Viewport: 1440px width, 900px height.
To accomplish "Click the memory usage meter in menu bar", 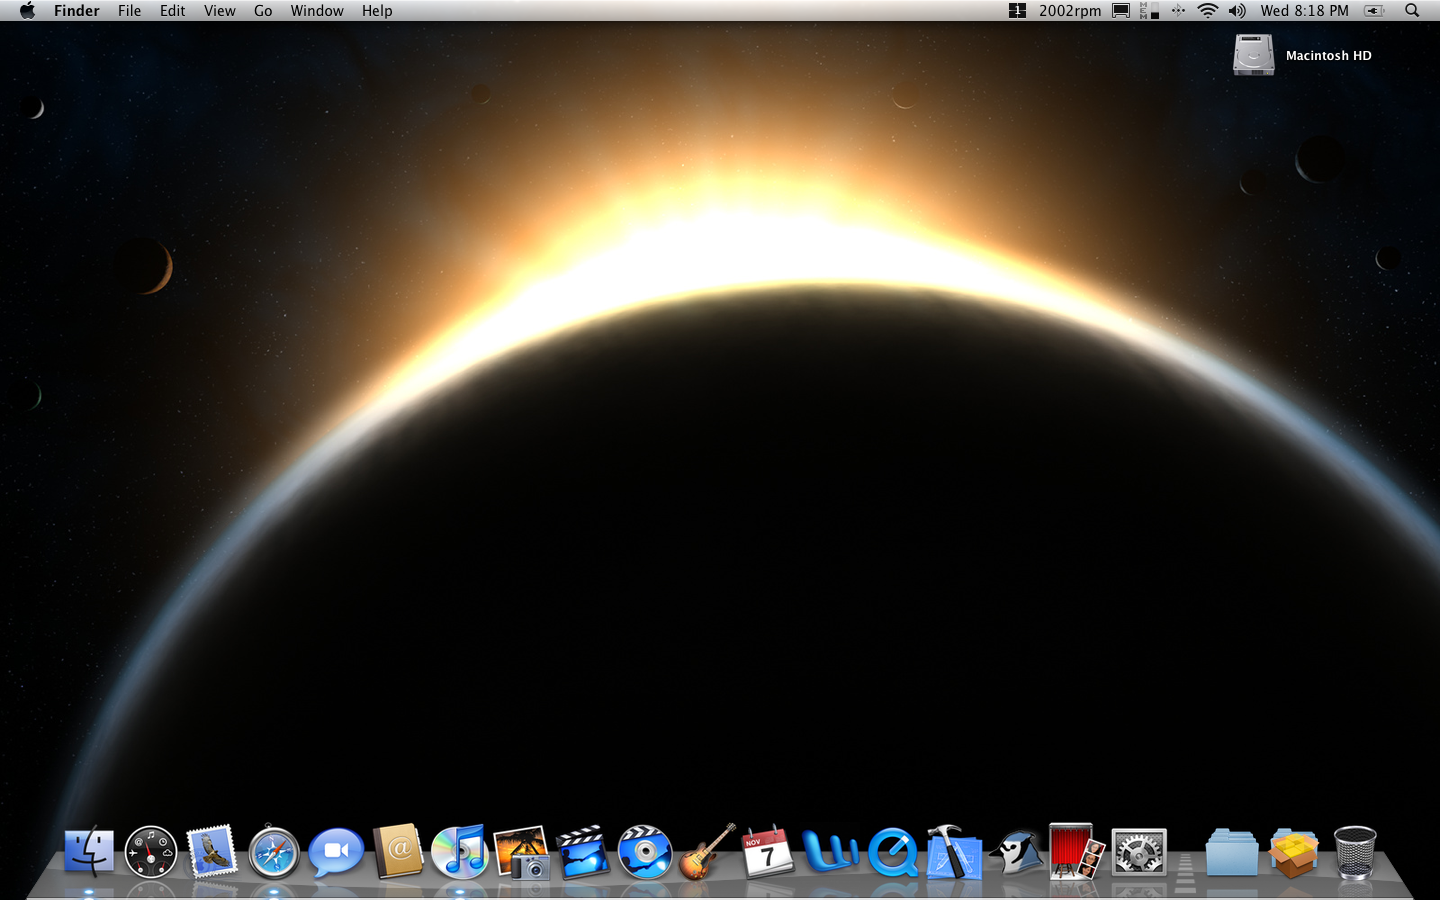I will click(1149, 11).
